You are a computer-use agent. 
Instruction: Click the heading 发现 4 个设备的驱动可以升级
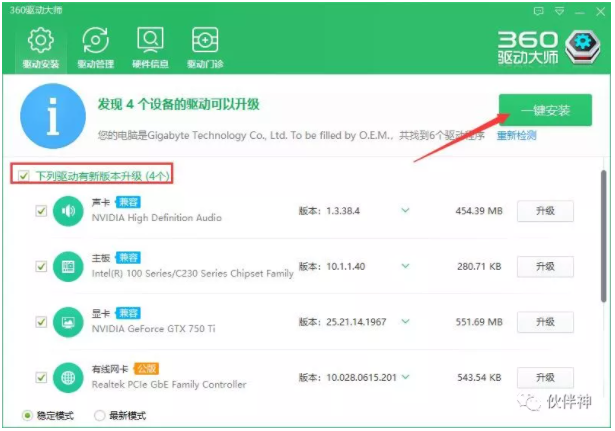178,104
